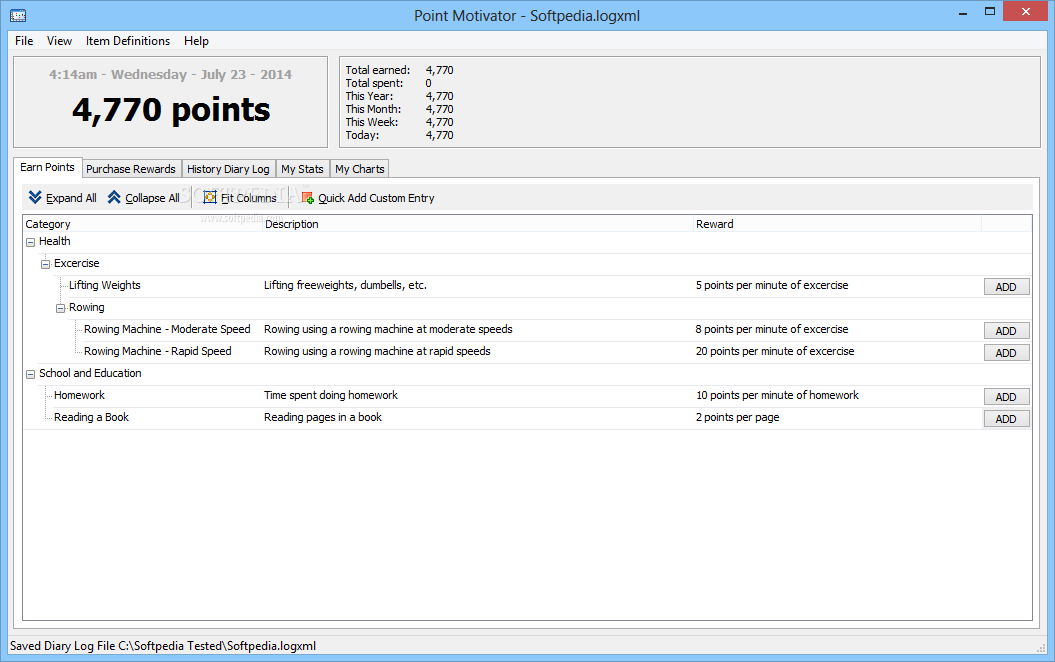Screen dimensions: 1055x662
Task: Click the 'Saved Diary Log File' status bar text
Action: pos(163,646)
